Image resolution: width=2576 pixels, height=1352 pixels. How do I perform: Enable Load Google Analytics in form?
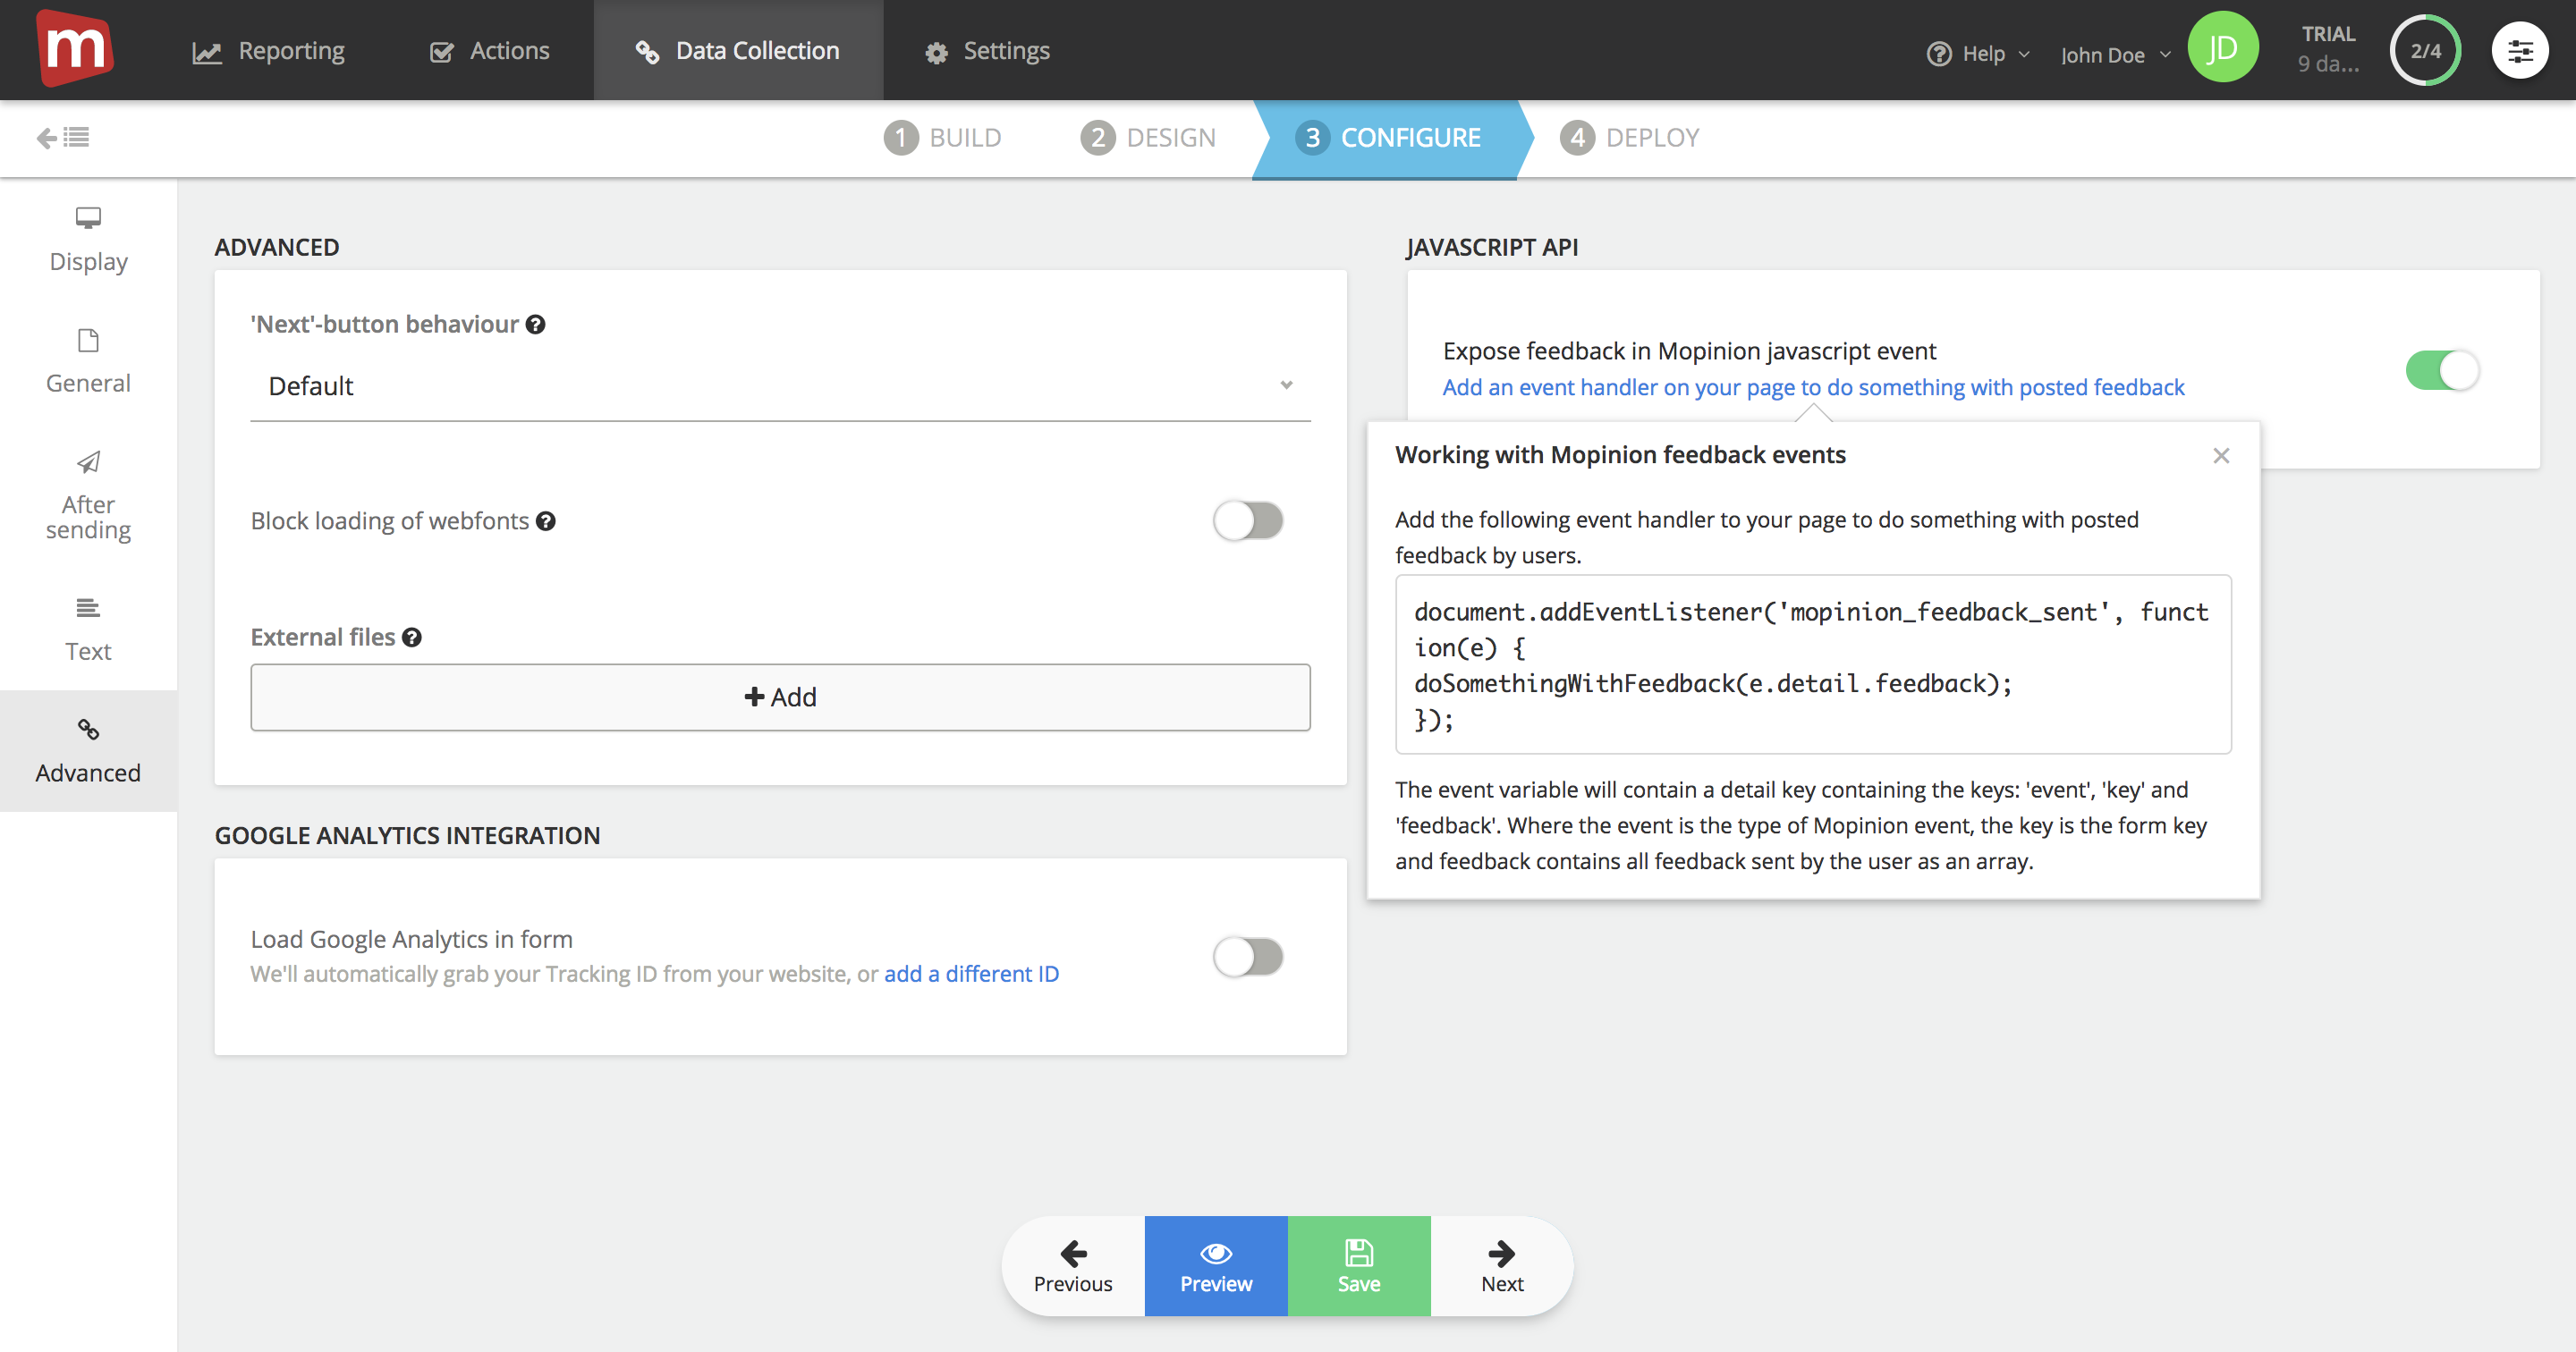[x=1248, y=957]
